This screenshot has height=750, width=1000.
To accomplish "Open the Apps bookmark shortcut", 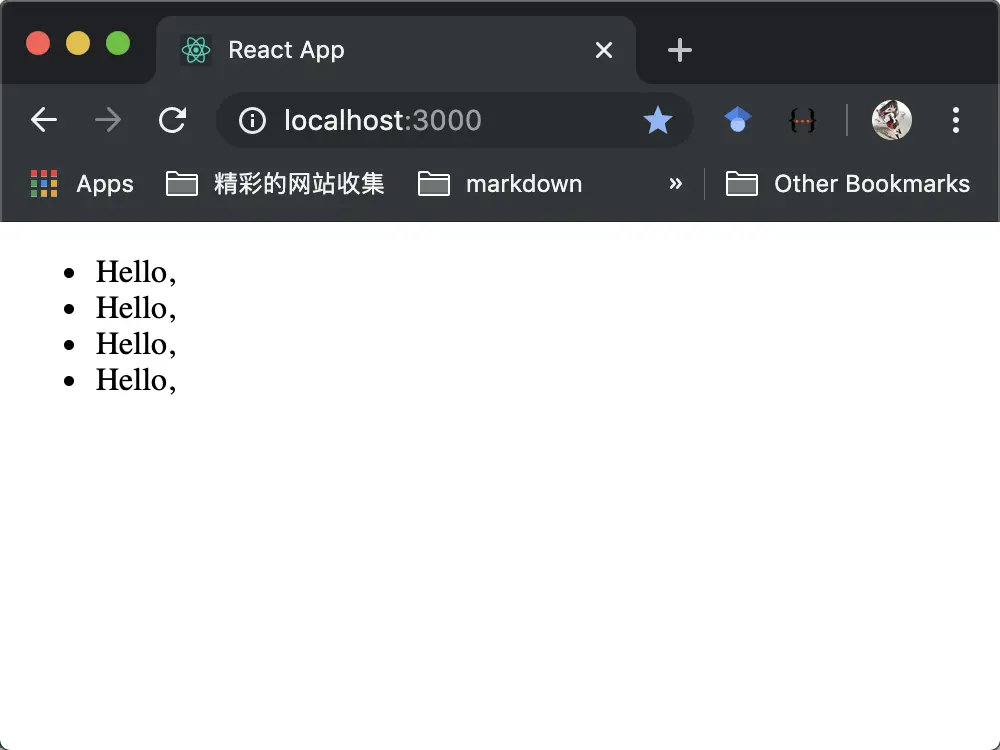I will click(x=82, y=184).
